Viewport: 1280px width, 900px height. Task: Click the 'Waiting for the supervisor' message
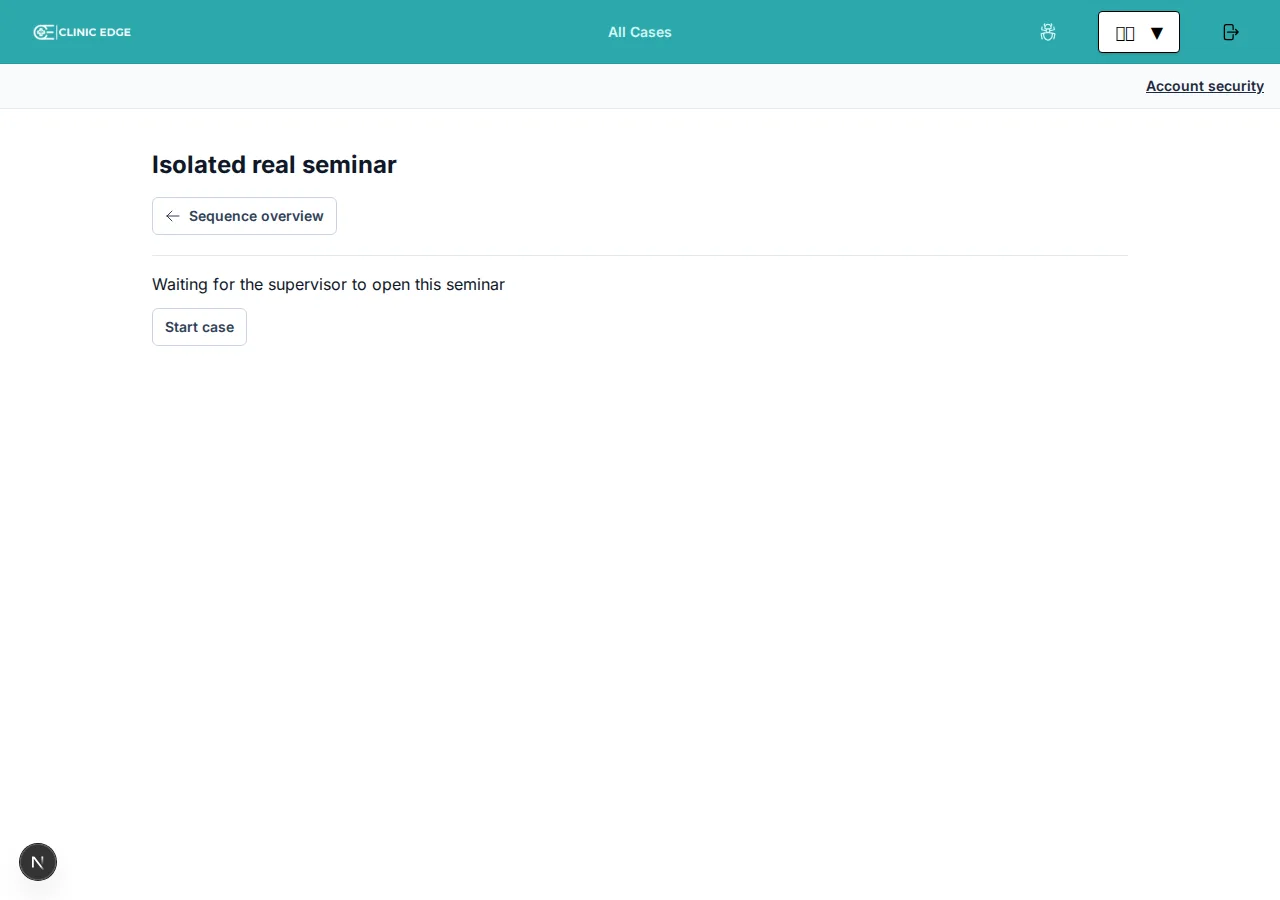click(328, 285)
